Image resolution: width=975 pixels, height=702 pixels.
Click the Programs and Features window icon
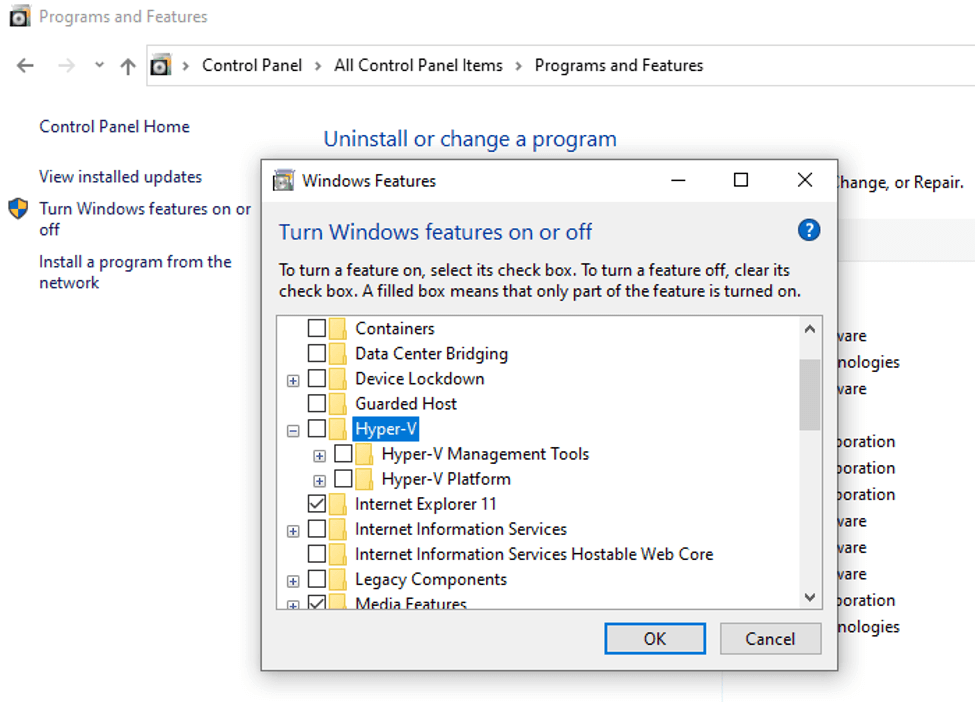[19, 16]
